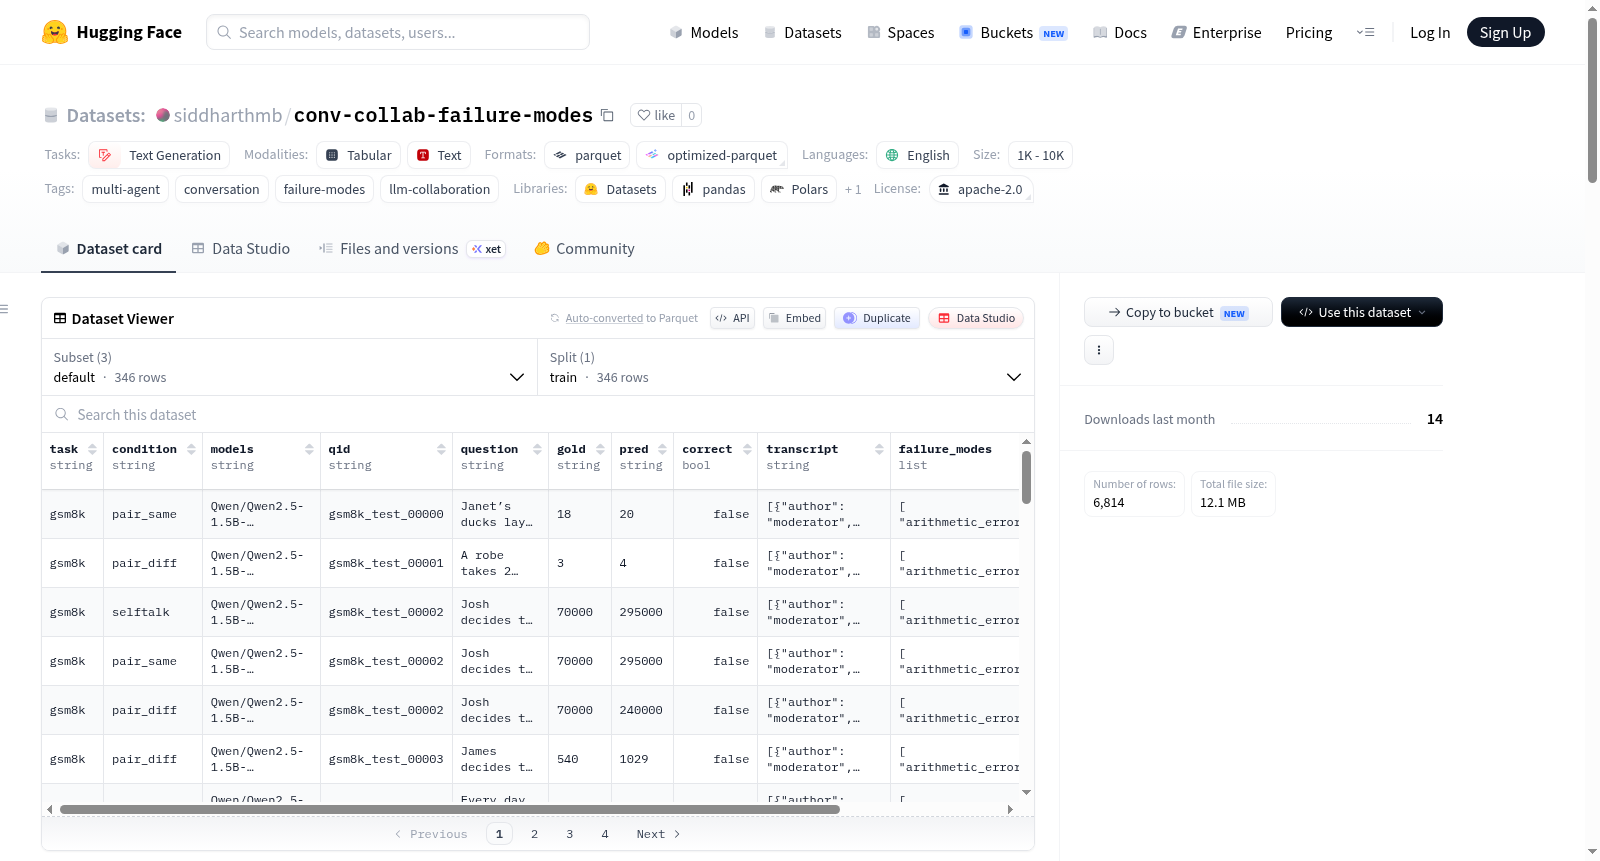
Task: Open the Pricing page
Action: pos(1309,32)
